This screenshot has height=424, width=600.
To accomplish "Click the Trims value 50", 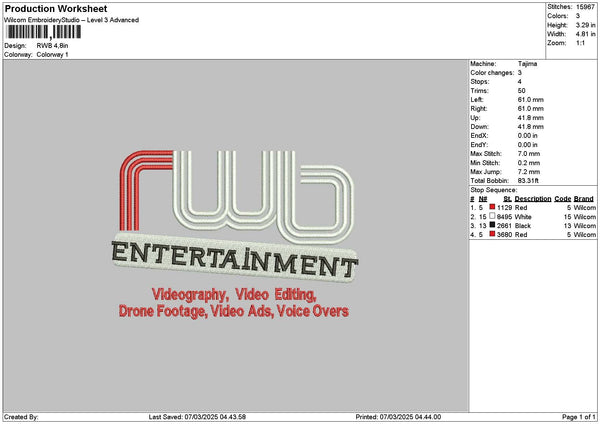I will pyautogui.click(x=522, y=91).
